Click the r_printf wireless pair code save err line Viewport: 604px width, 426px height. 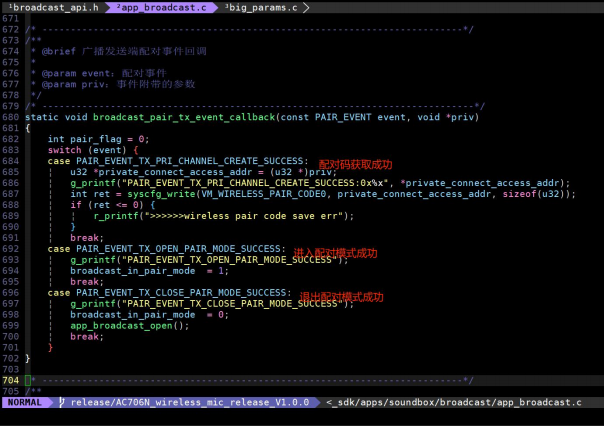click(x=223, y=216)
